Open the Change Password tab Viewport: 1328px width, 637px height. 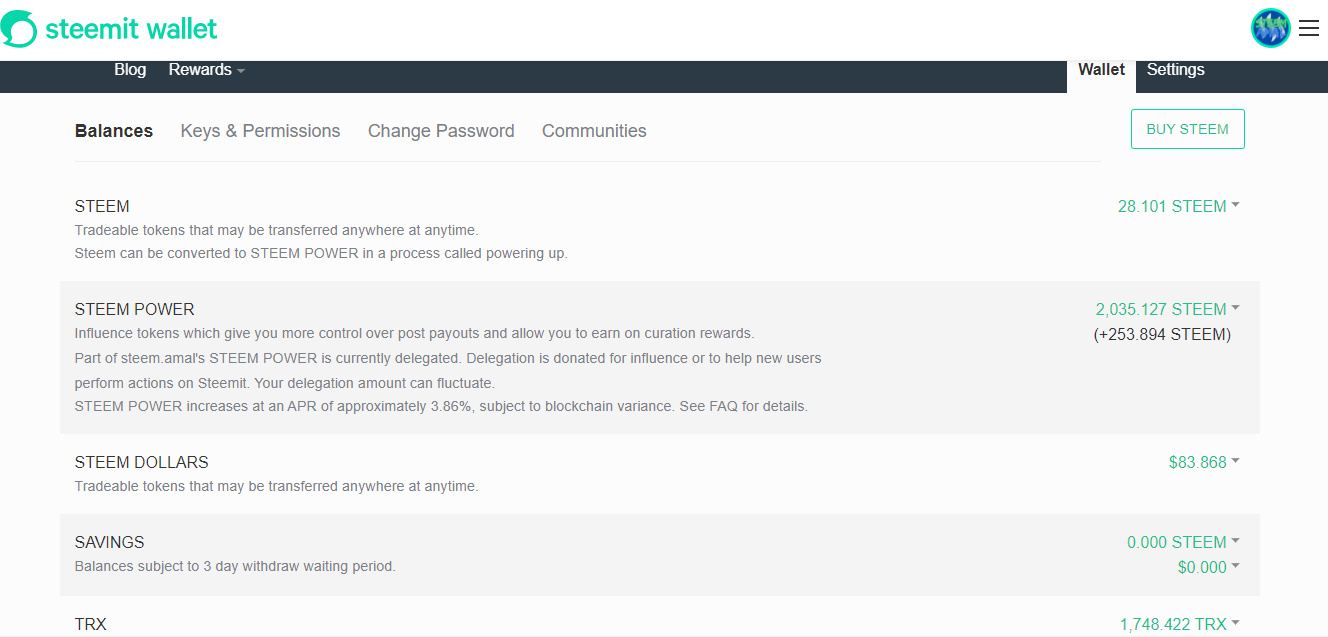441,131
